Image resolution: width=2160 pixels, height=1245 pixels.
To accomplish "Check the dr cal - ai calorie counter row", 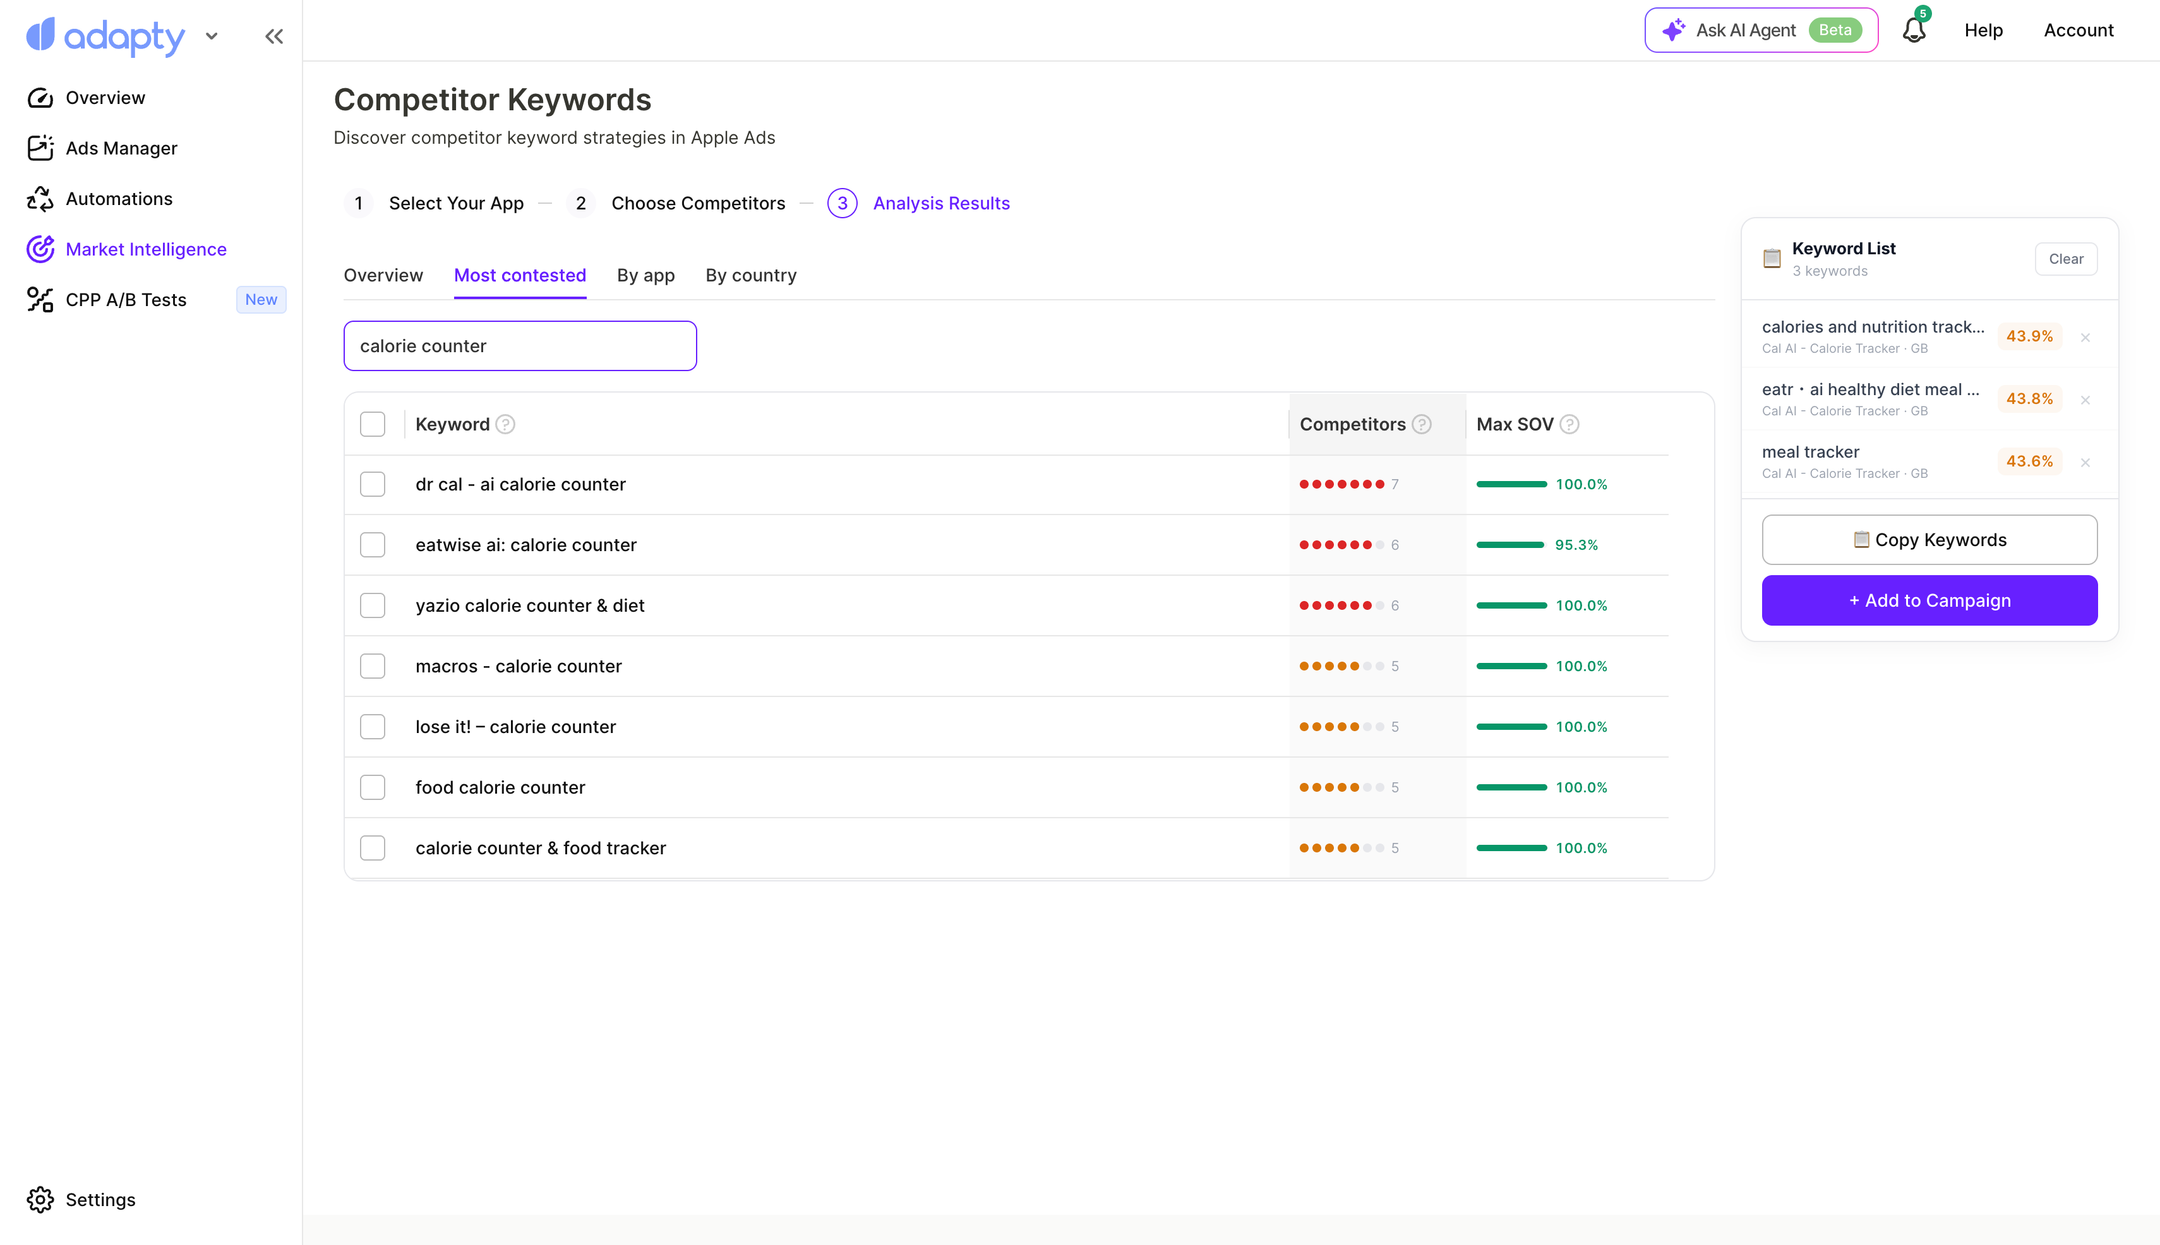I will tap(373, 484).
